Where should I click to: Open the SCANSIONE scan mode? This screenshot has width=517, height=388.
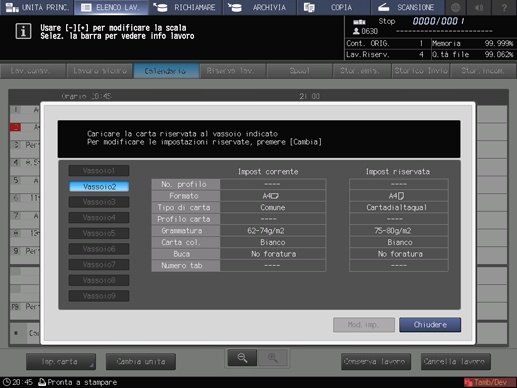408,7
